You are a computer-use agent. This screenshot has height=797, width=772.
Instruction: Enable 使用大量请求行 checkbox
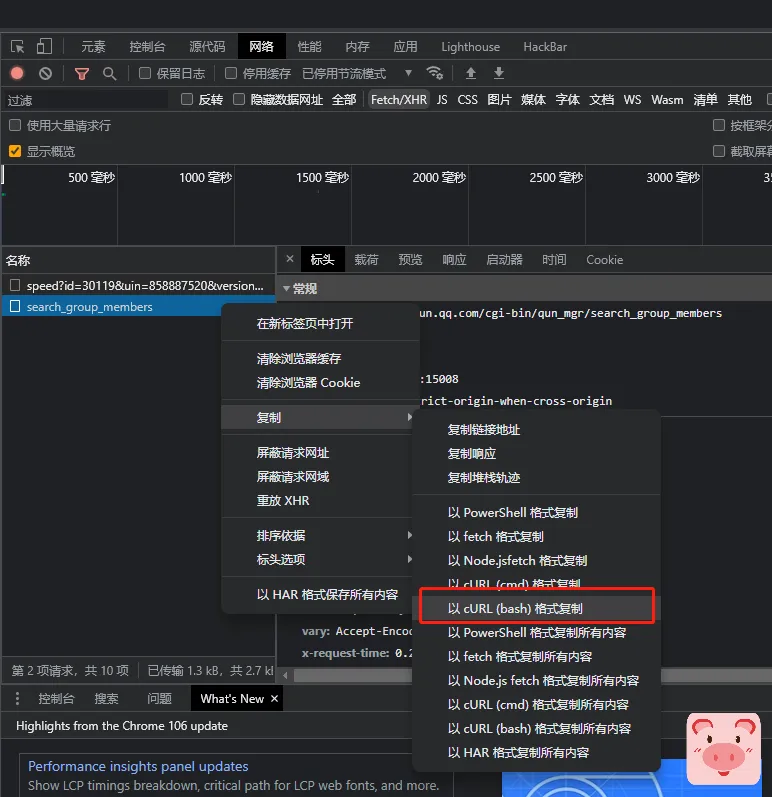15,125
